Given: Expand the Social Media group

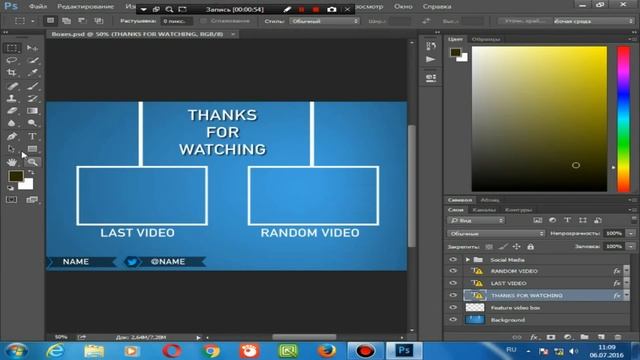Looking at the screenshot, I should (468, 260).
